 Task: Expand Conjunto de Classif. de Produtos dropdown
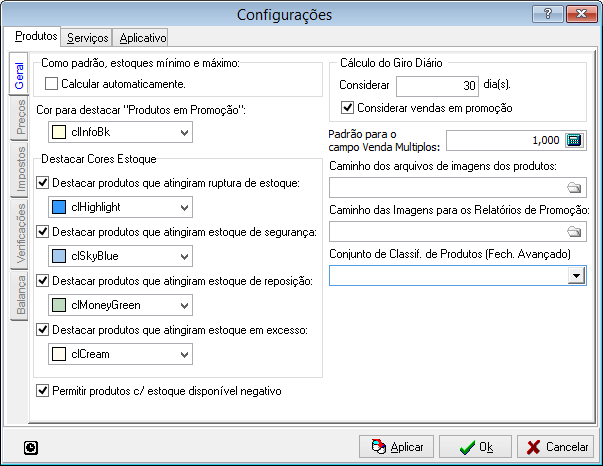576,276
